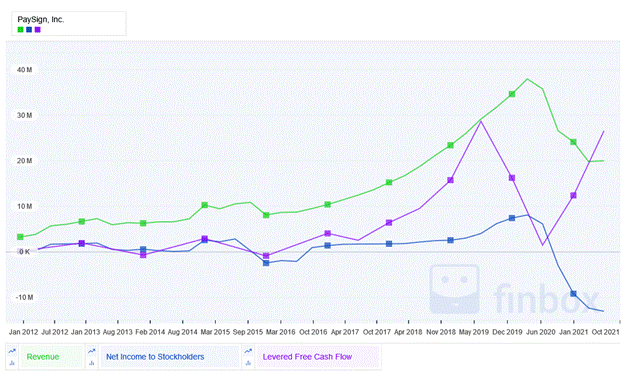This screenshot has width=626, height=376.
Task: Select the 0 K y-axis label
Action: 24,252
